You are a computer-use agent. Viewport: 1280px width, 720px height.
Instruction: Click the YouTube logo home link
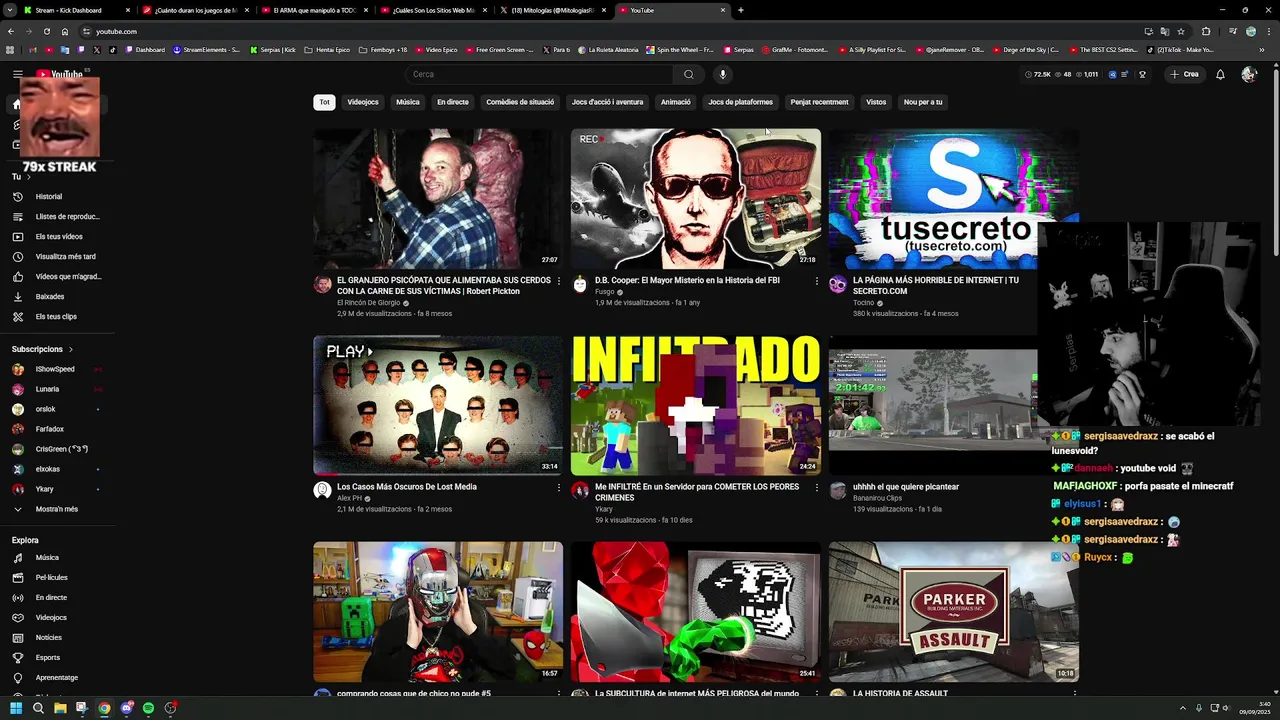pos(60,74)
